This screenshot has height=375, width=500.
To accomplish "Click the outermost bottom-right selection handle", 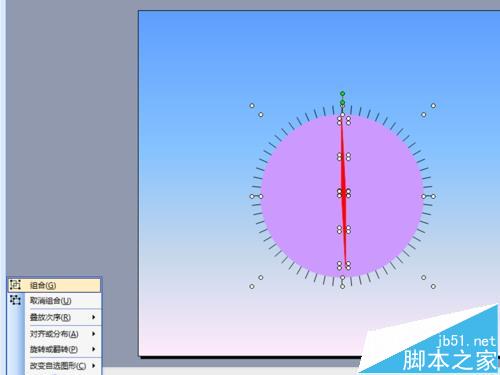I will coord(433,286).
